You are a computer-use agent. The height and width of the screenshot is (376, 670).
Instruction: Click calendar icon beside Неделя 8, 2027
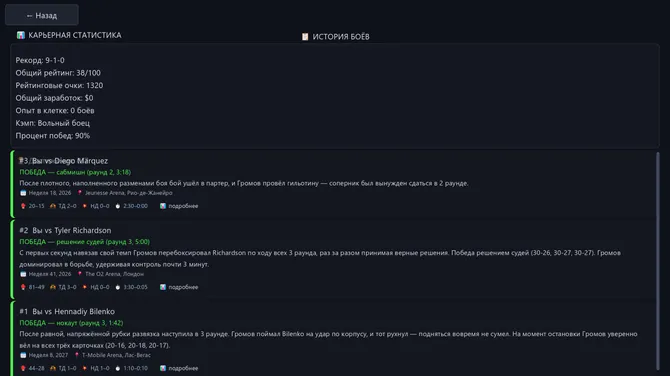23,355
